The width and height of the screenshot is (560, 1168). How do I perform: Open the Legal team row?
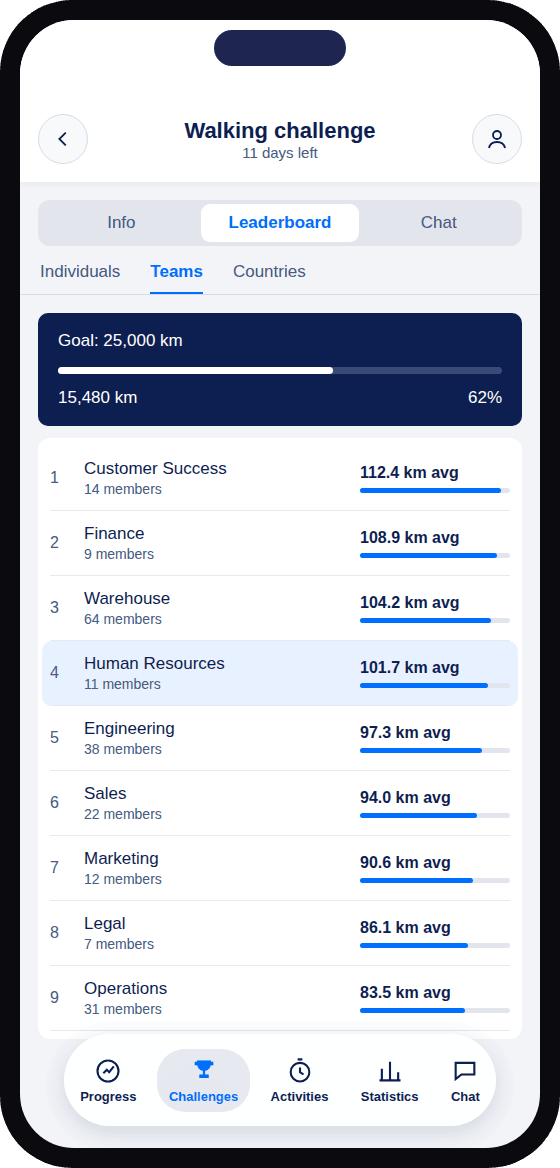click(x=280, y=933)
